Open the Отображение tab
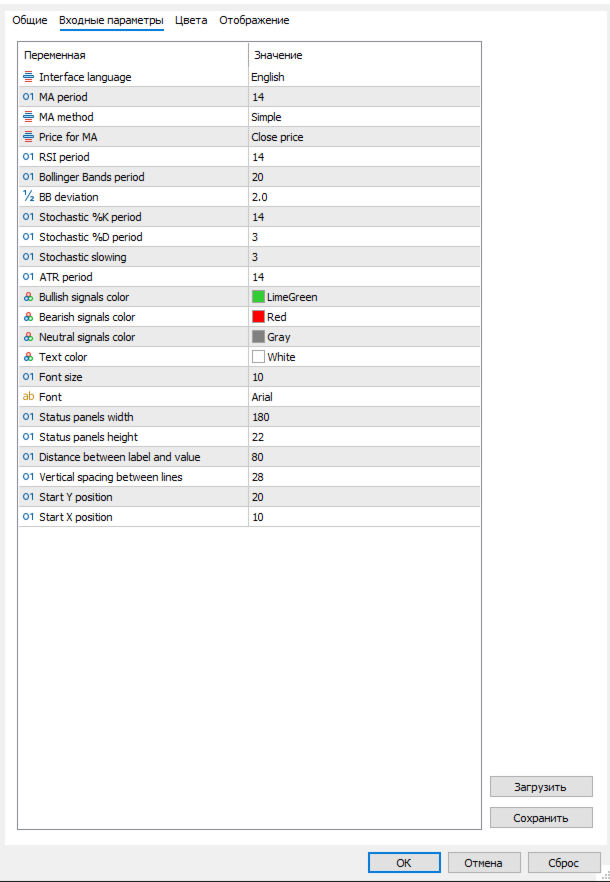 pos(254,20)
